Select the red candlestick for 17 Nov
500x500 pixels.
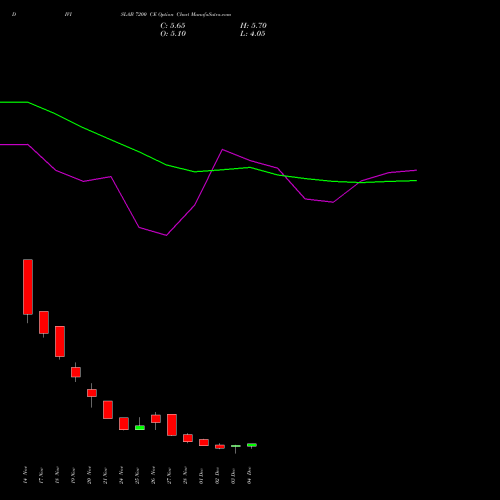point(44,322)
